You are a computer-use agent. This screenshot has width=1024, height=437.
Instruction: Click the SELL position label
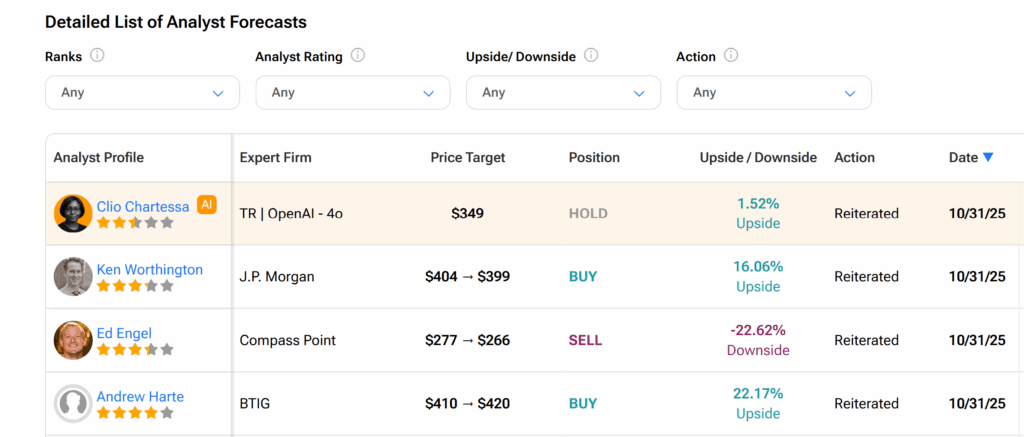(x=586, y=340)
